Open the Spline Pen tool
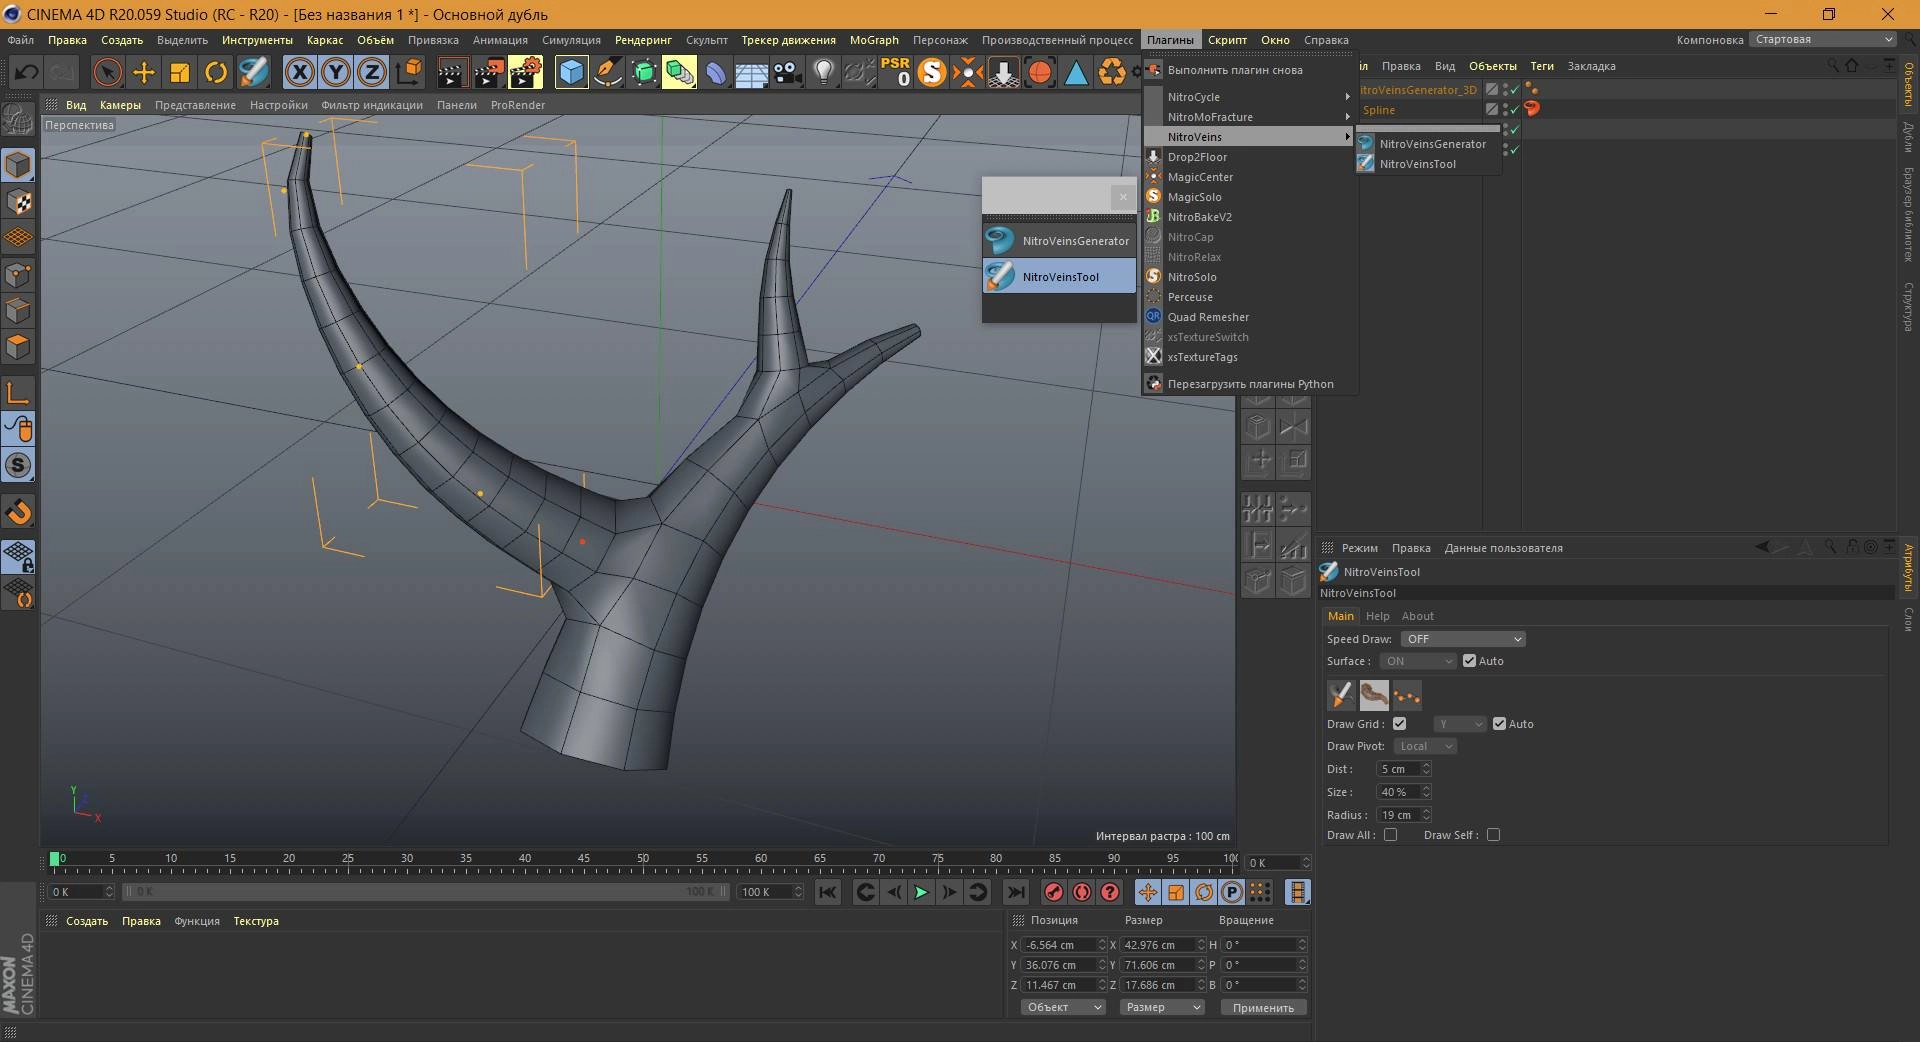Viewport: 1920px width, 1042px height. coord(607,72)
